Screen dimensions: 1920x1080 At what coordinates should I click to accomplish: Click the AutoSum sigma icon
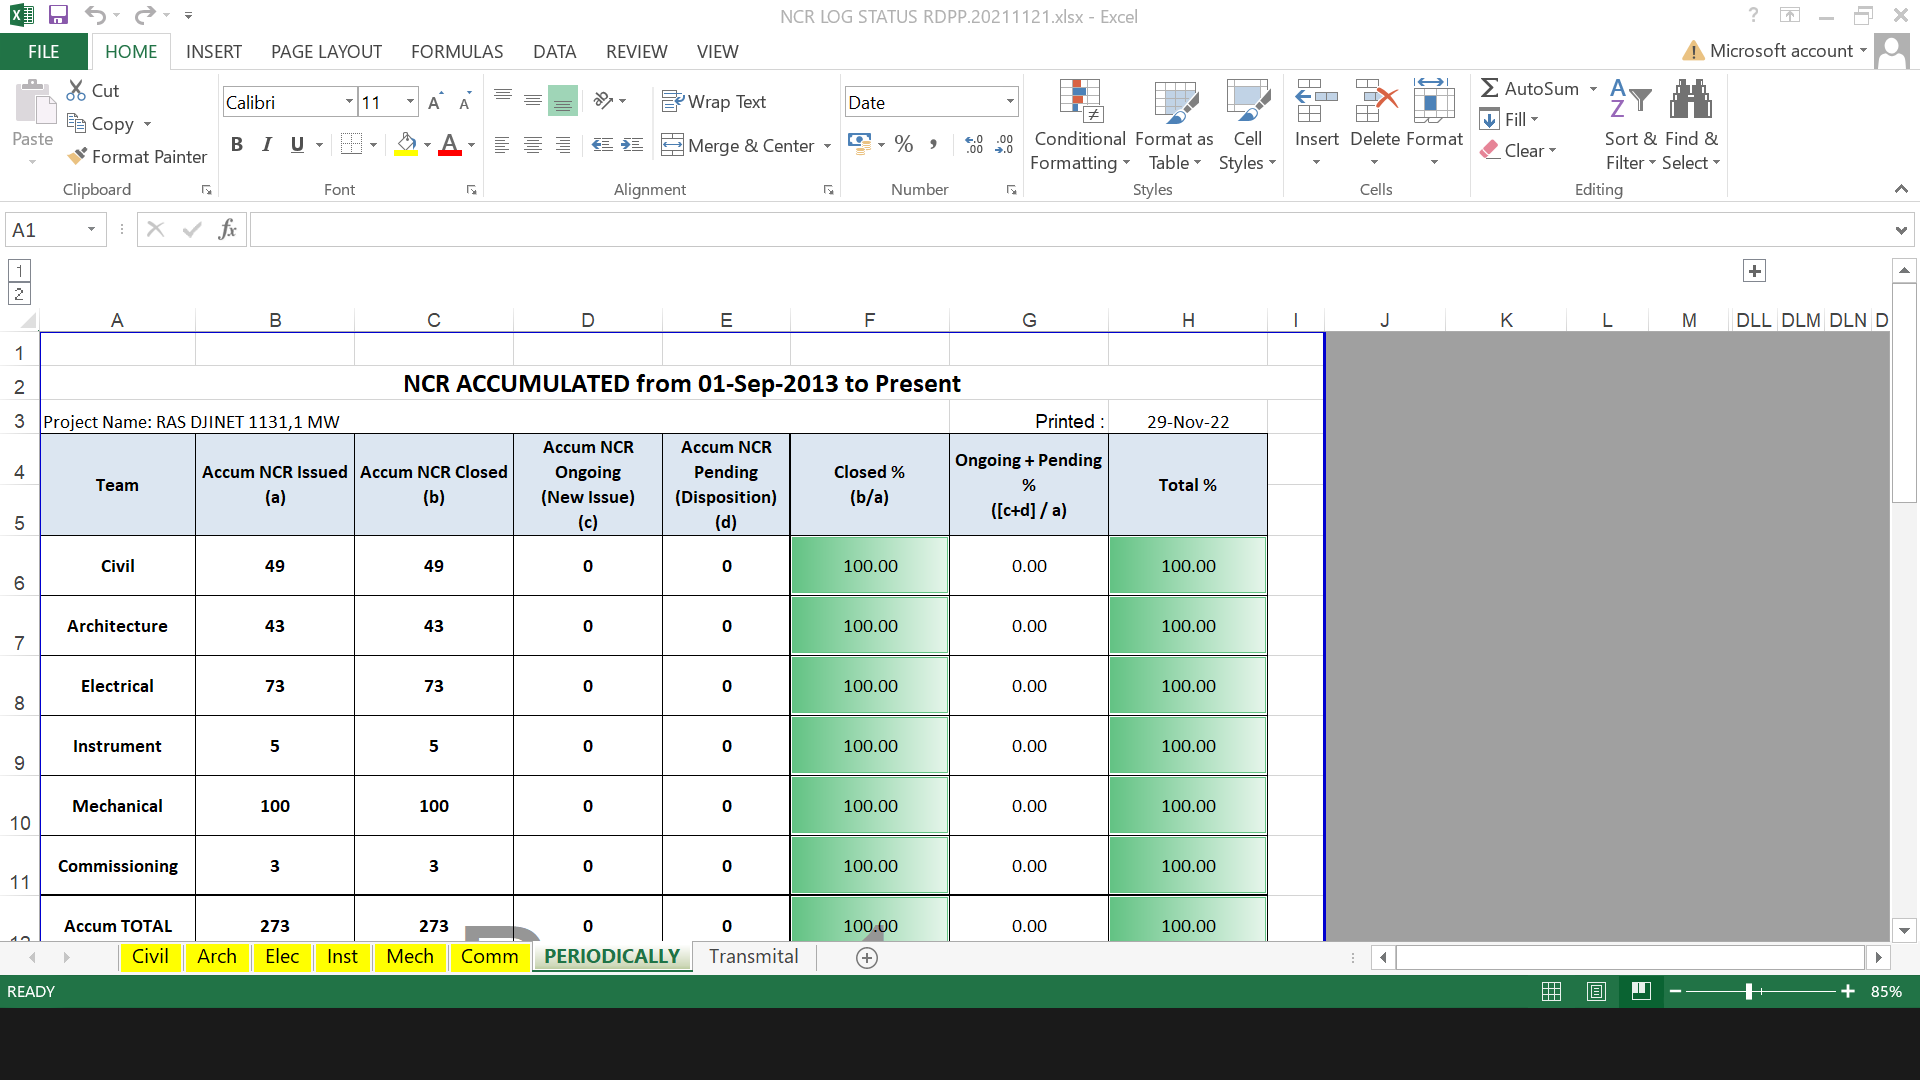click(1490, 88)
